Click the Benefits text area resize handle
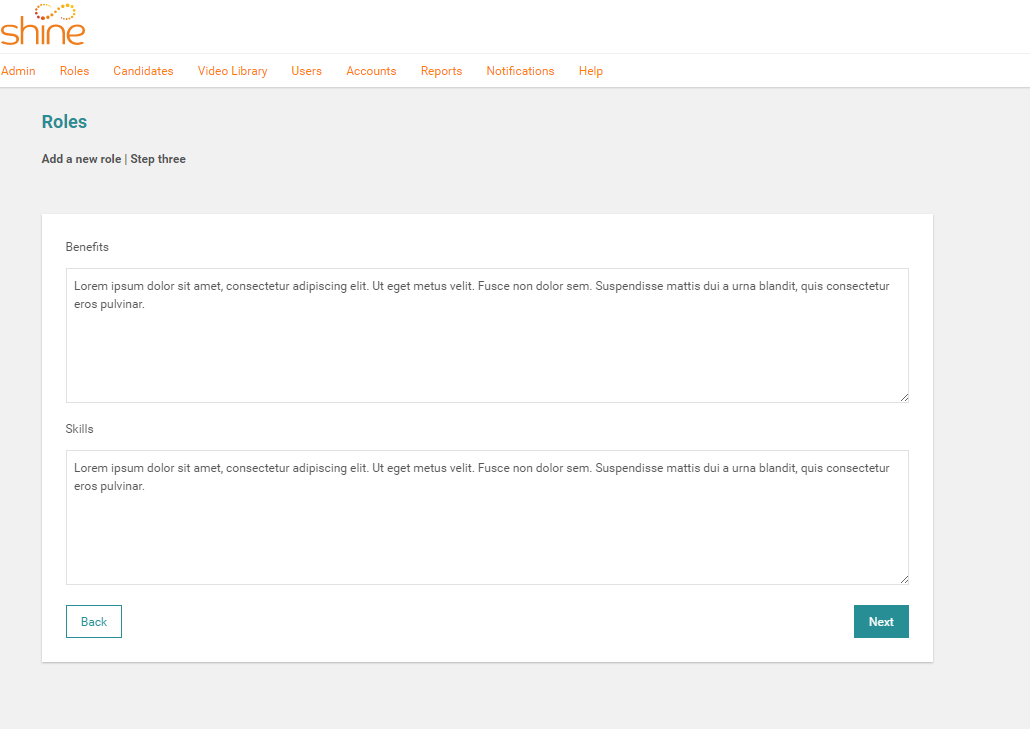1030x729 pixels. coord(904,397)
